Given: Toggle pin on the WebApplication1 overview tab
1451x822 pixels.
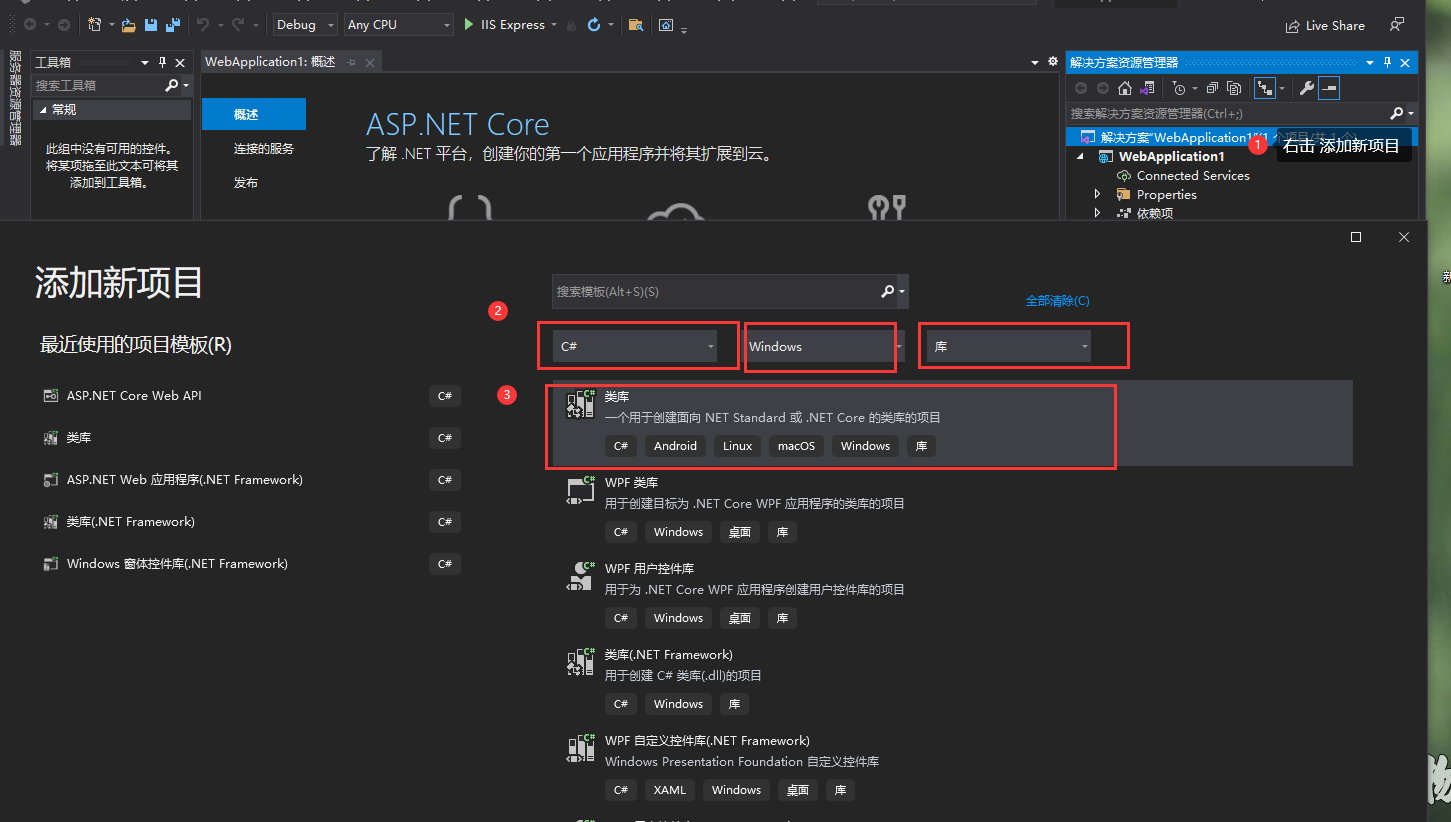Looking at the screenshot, I should pos(352,62).
